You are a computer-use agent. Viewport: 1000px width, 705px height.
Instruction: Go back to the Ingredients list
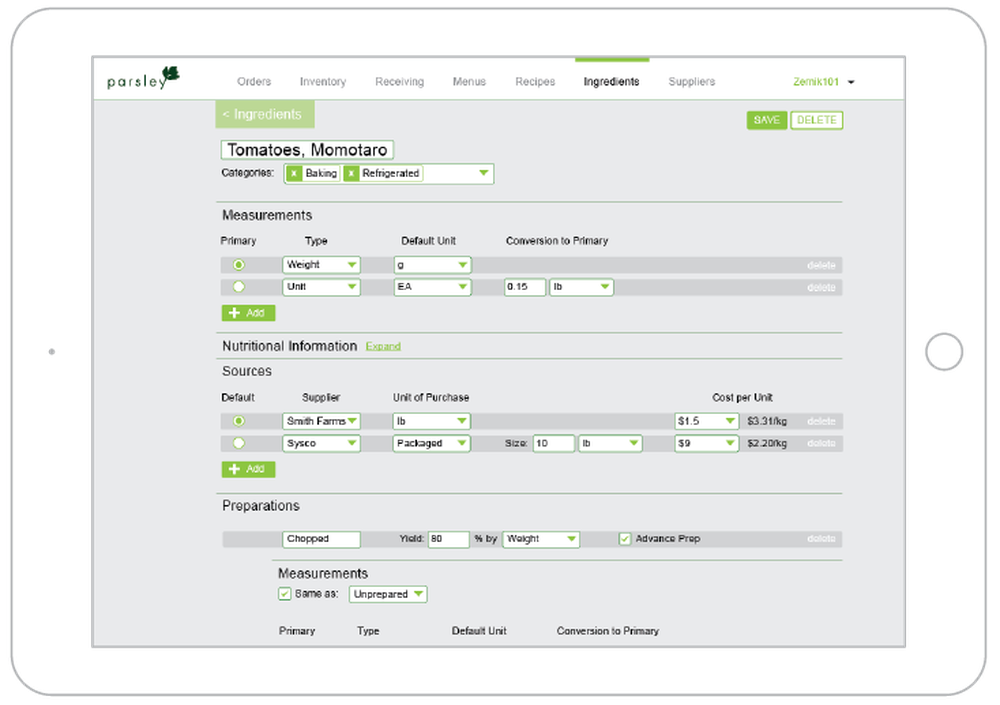pyautogui.click(x=264, y=114)
